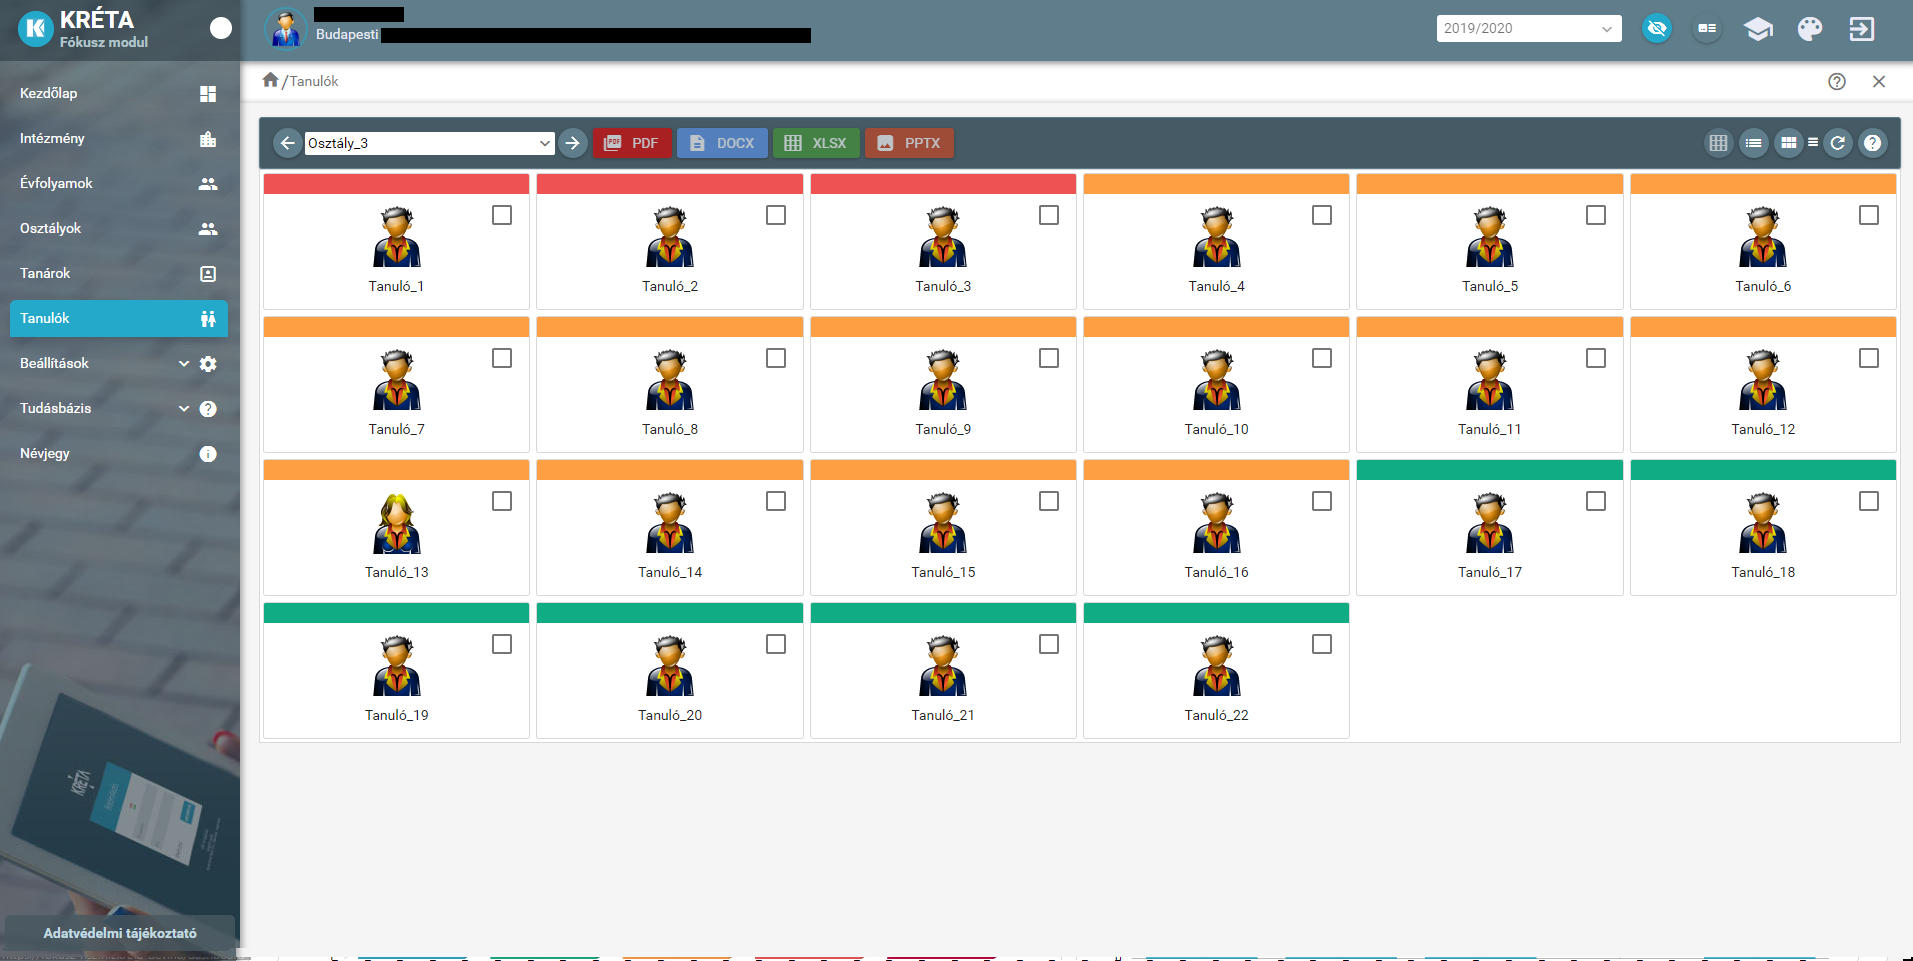Go to next class arrow
1913x961 pixels.
click(x=572, y=143)
